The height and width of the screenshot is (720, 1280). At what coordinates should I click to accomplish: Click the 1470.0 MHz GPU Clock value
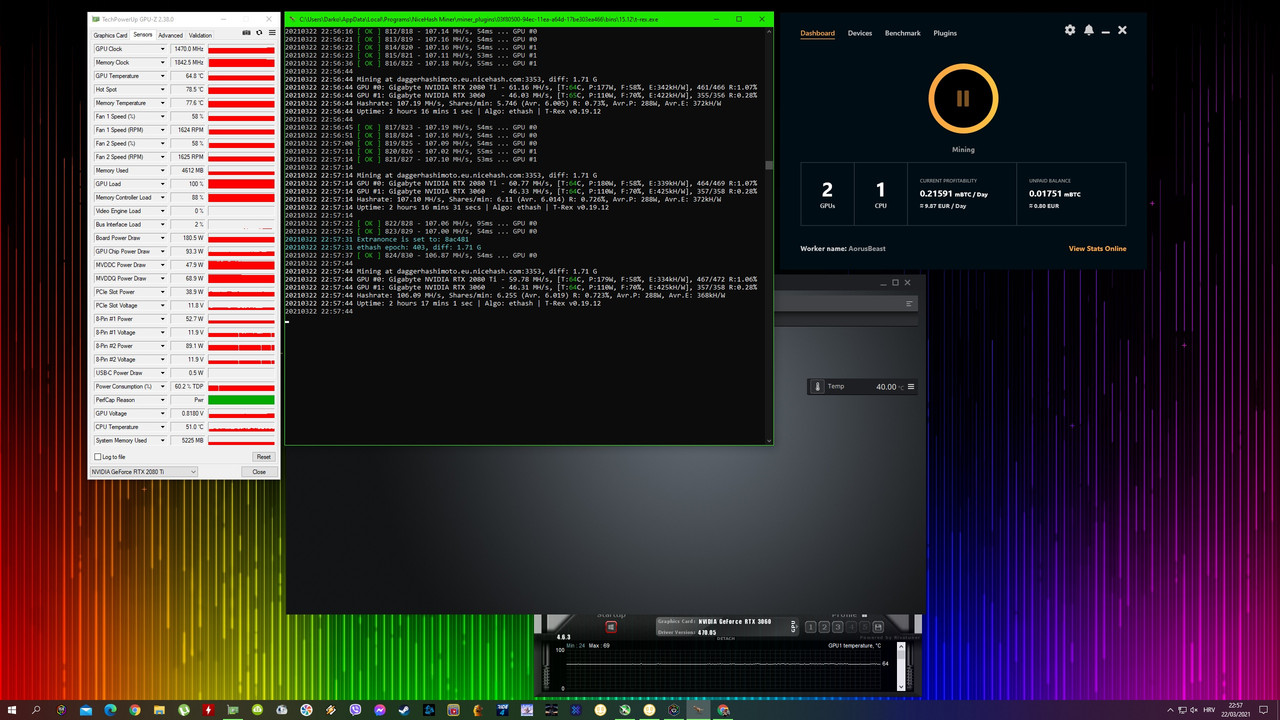[x=188, y=49]
